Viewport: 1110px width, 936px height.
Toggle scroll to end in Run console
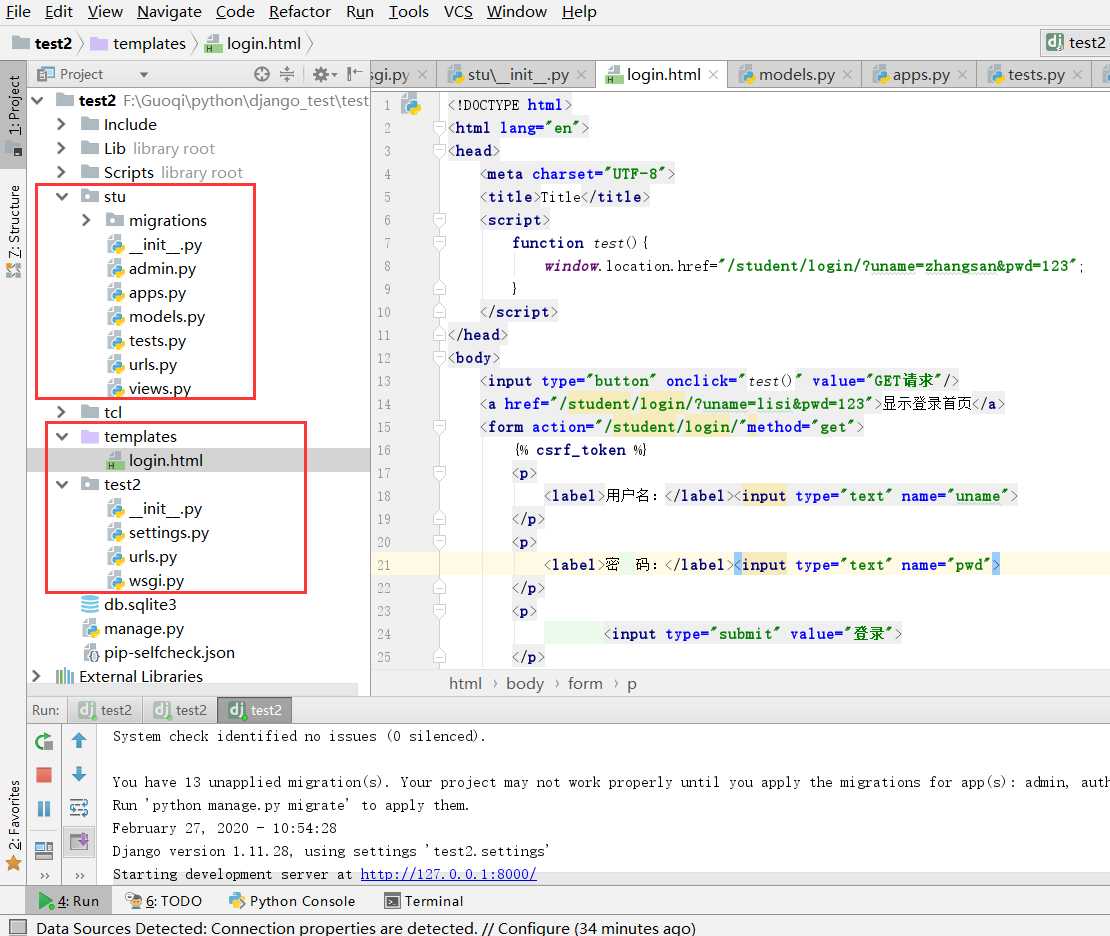(79, 842)
